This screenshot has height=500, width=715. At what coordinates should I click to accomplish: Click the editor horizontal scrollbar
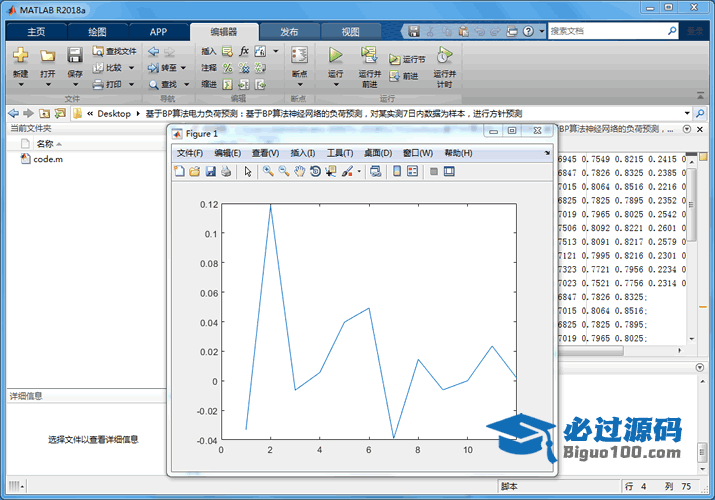(x=591, y=351)
